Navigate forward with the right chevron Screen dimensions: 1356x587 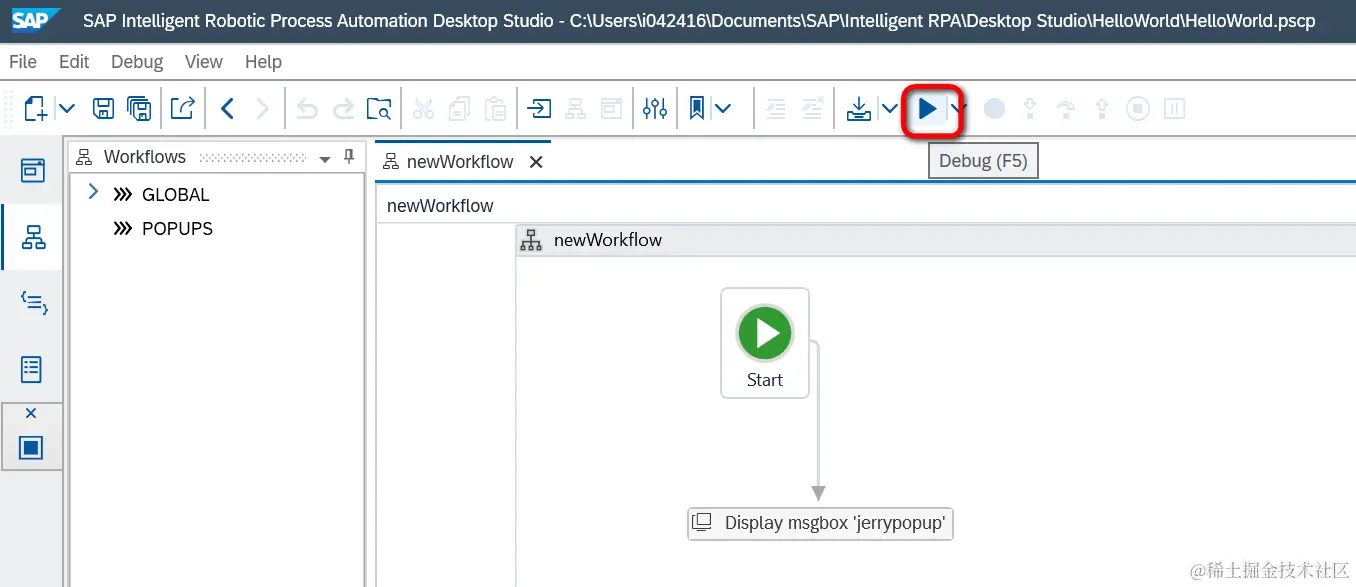point(263,108)
